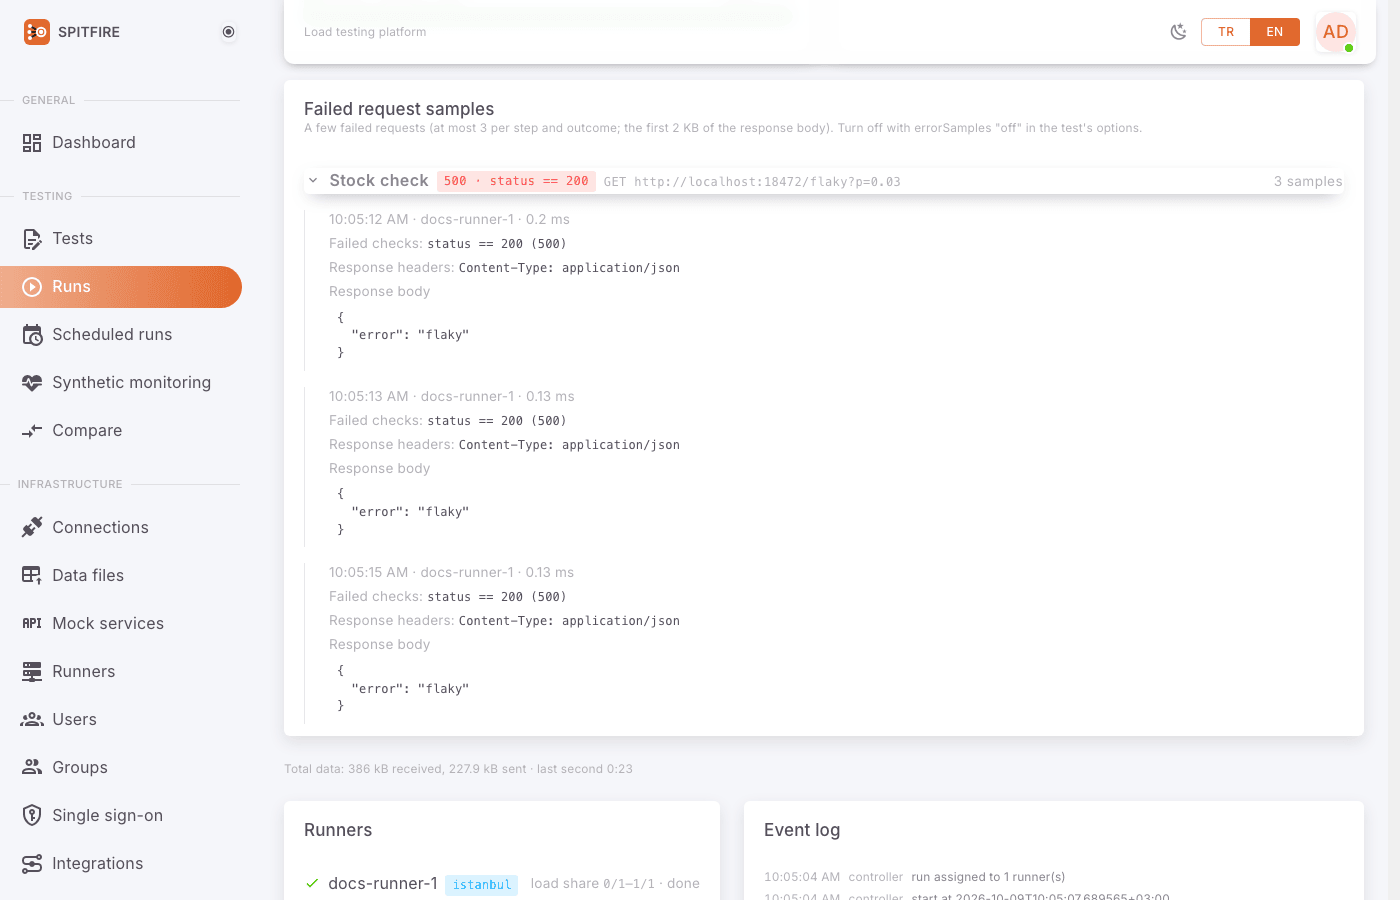Click the Data files table icon
Viewport: 1400px width, 900px height.
pyautogui.click(x=32, y=575)
